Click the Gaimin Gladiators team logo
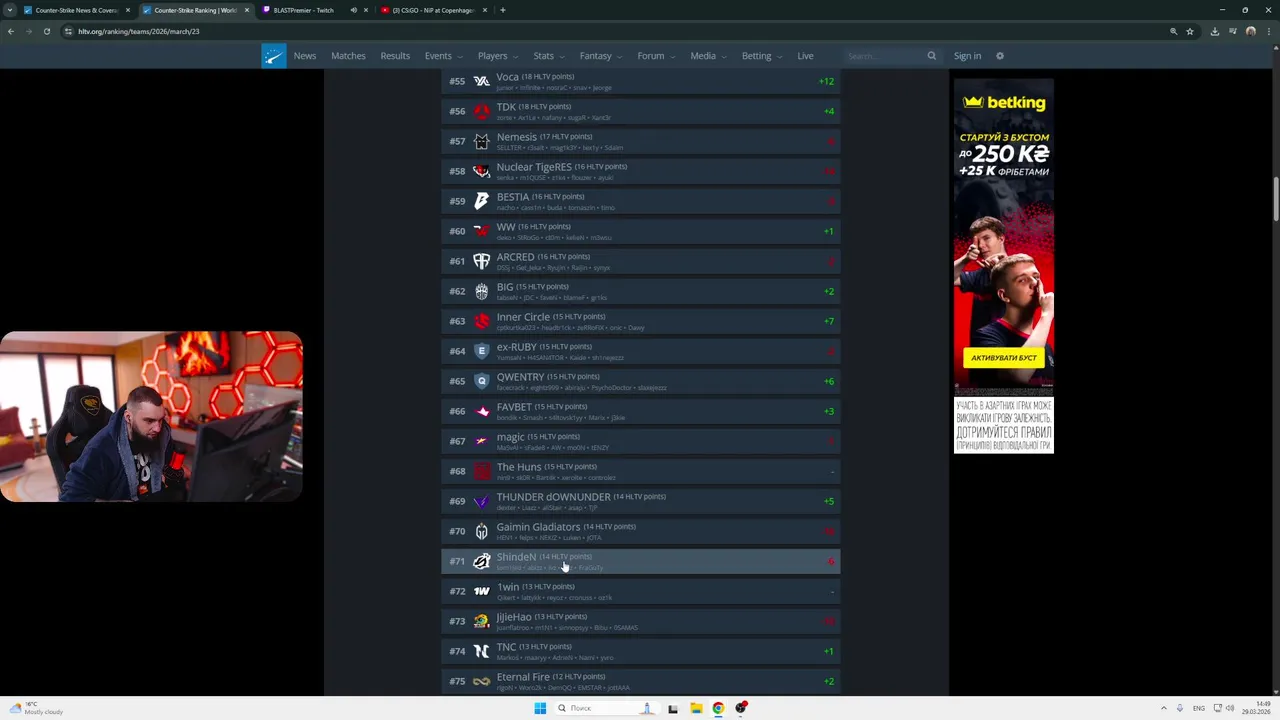 click(x=481, y=531)
